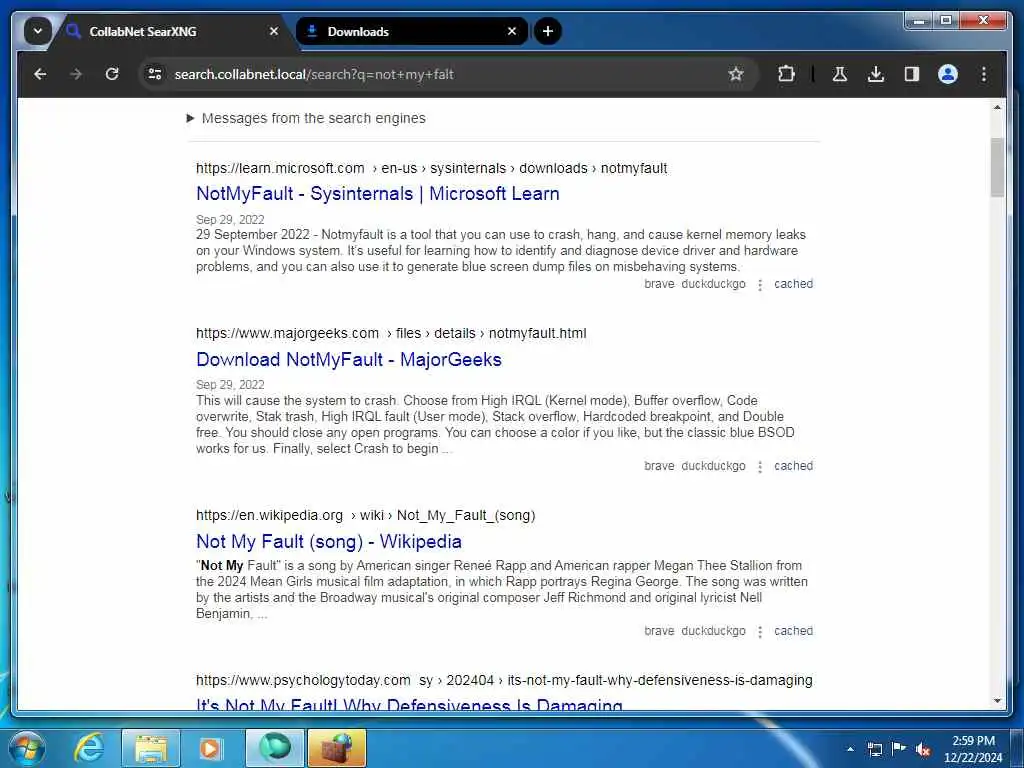Open options dots for Wikipedia result
Screen dimensions: 1024x768
(760, 632)
